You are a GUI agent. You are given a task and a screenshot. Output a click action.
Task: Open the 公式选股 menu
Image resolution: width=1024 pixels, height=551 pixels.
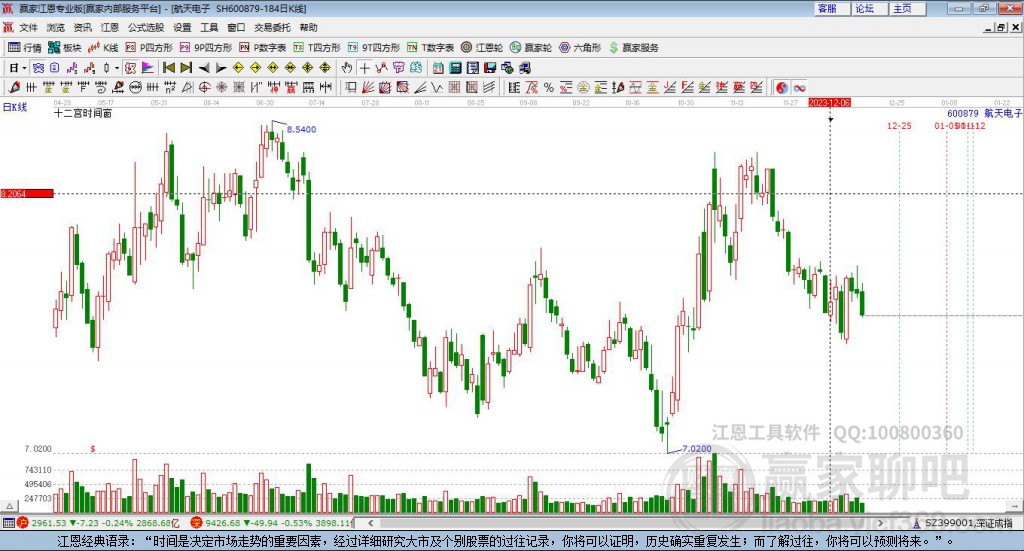click(x=146, y=27)
